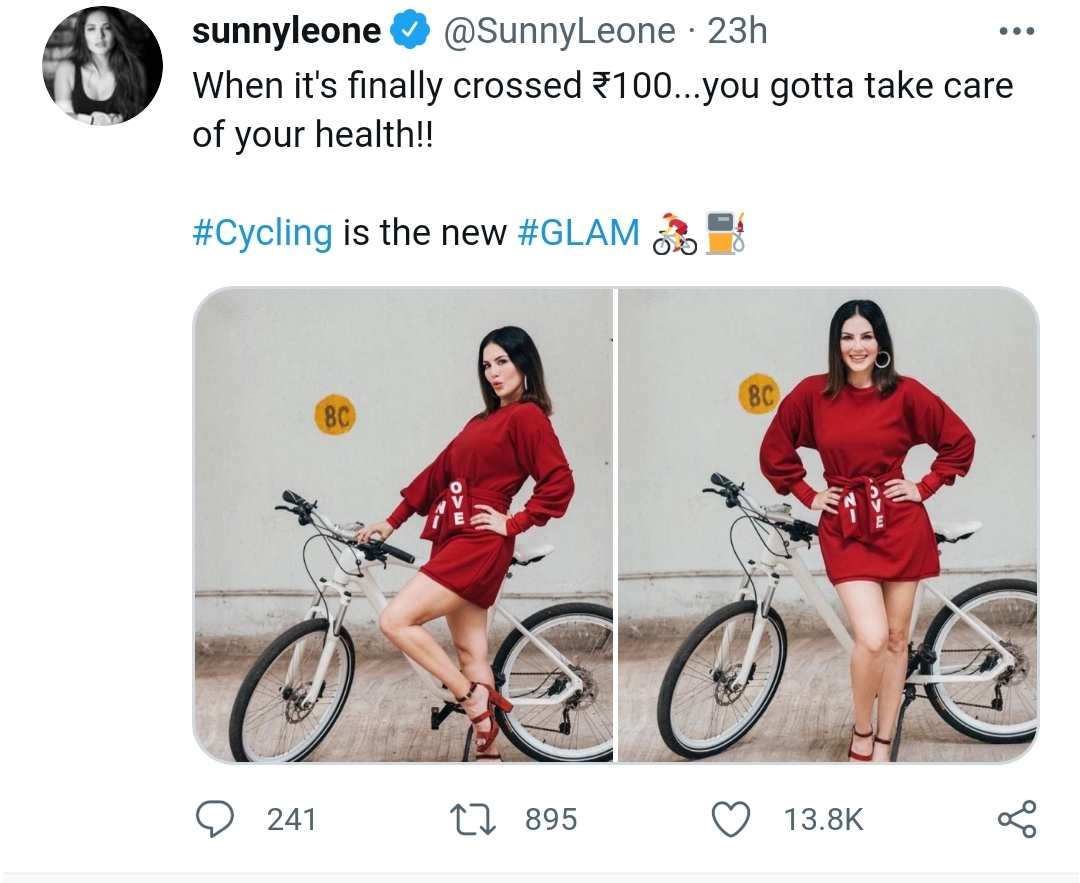The height and width of the screenshot is (883, 1080).
Task: Click the fuel pump emoji
Action: click(x=725, y=233)
